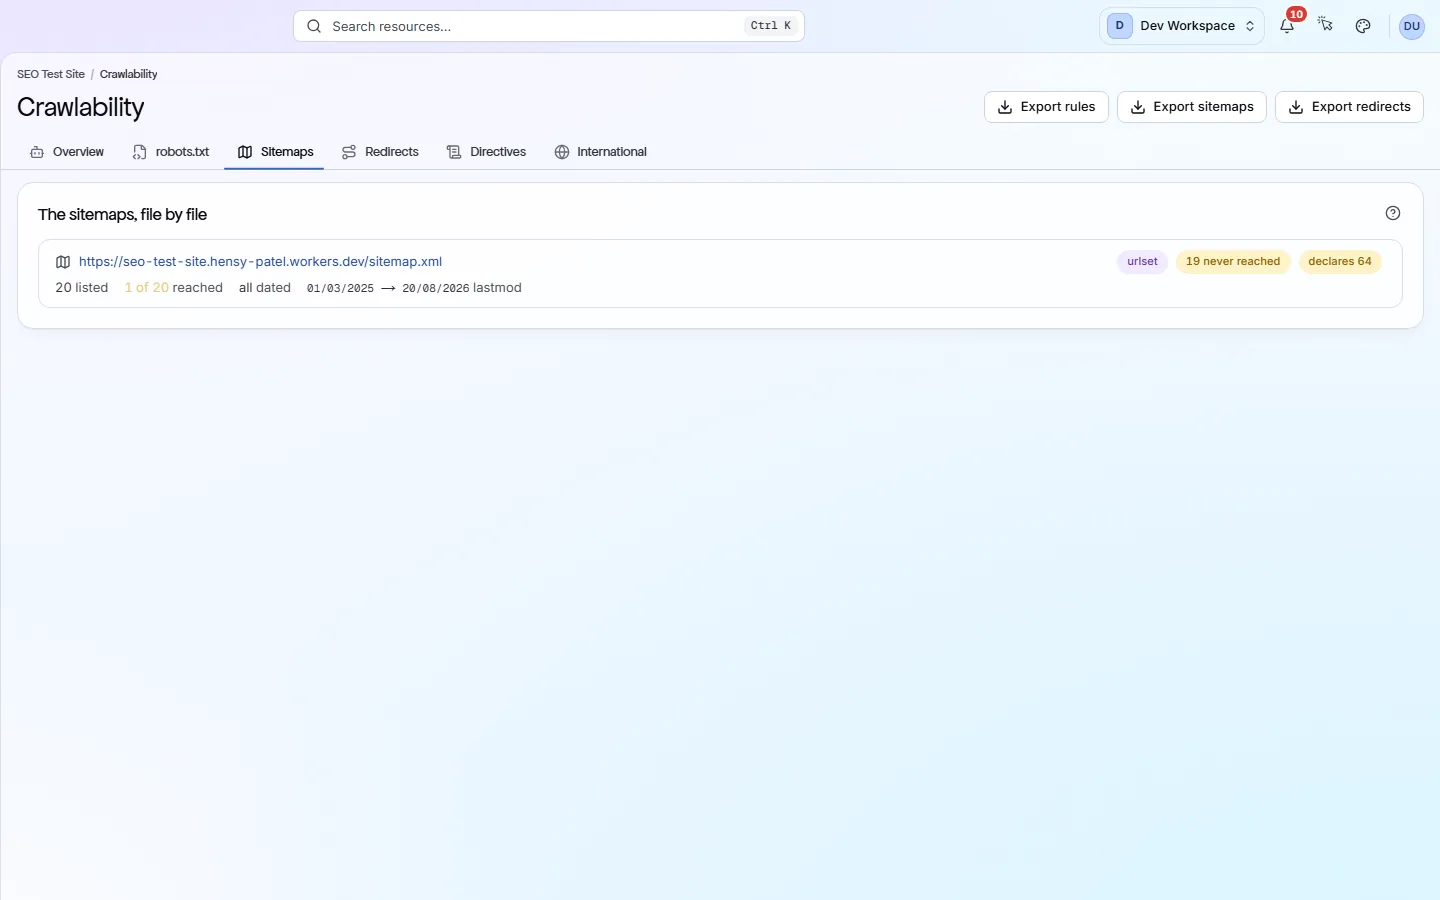Click the magnifier icon in search bar

[x=314, y=26]
